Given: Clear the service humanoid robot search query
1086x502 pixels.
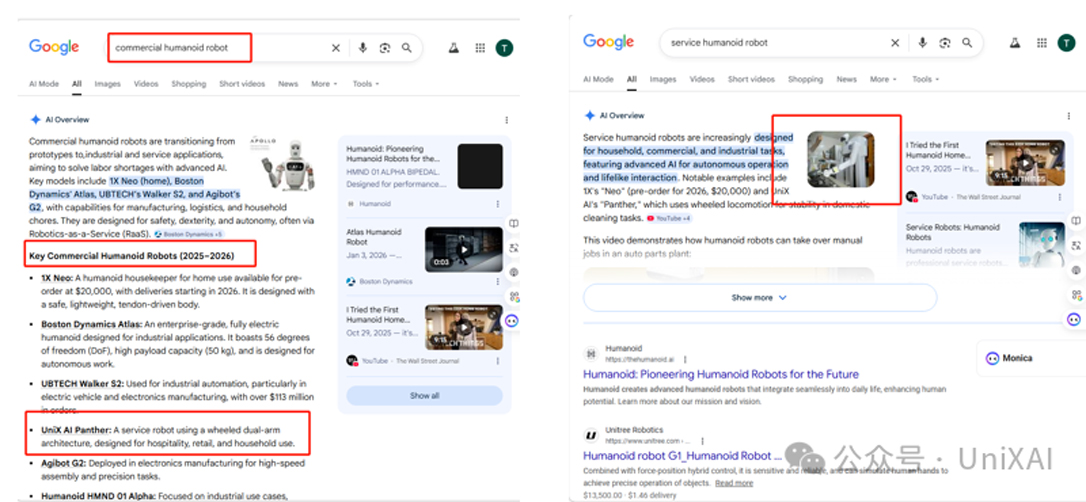Looking at the screenshot, I should pyautogui.click(x=895, y=43).
